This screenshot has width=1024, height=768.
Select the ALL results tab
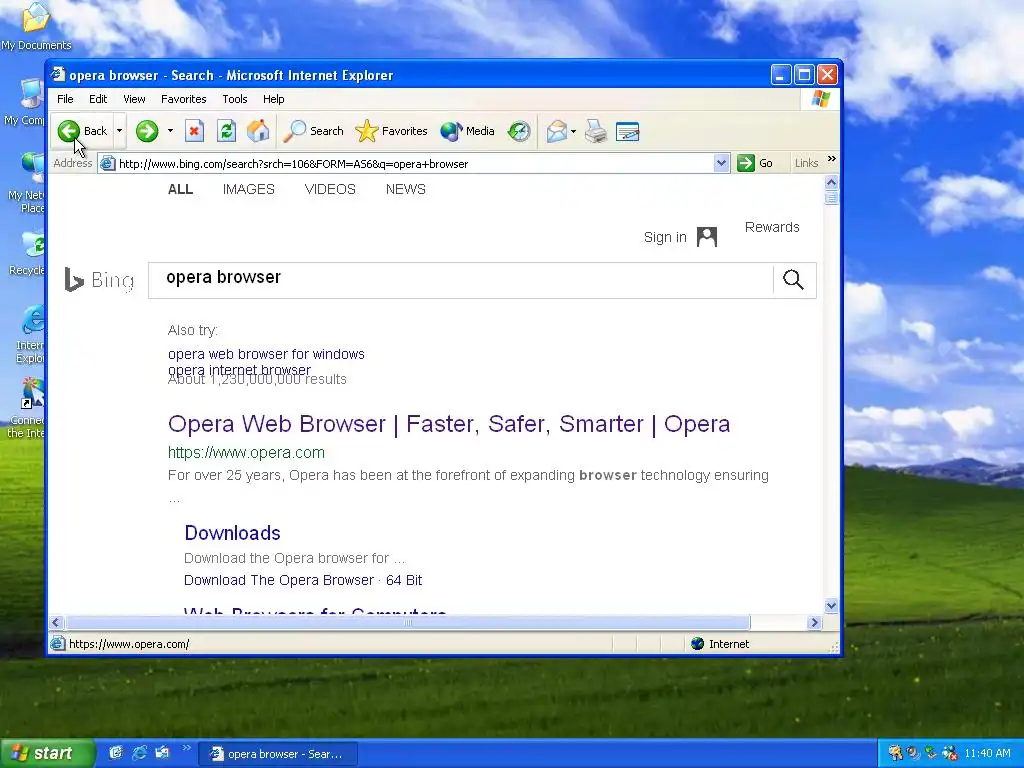[x=180, y=189]
